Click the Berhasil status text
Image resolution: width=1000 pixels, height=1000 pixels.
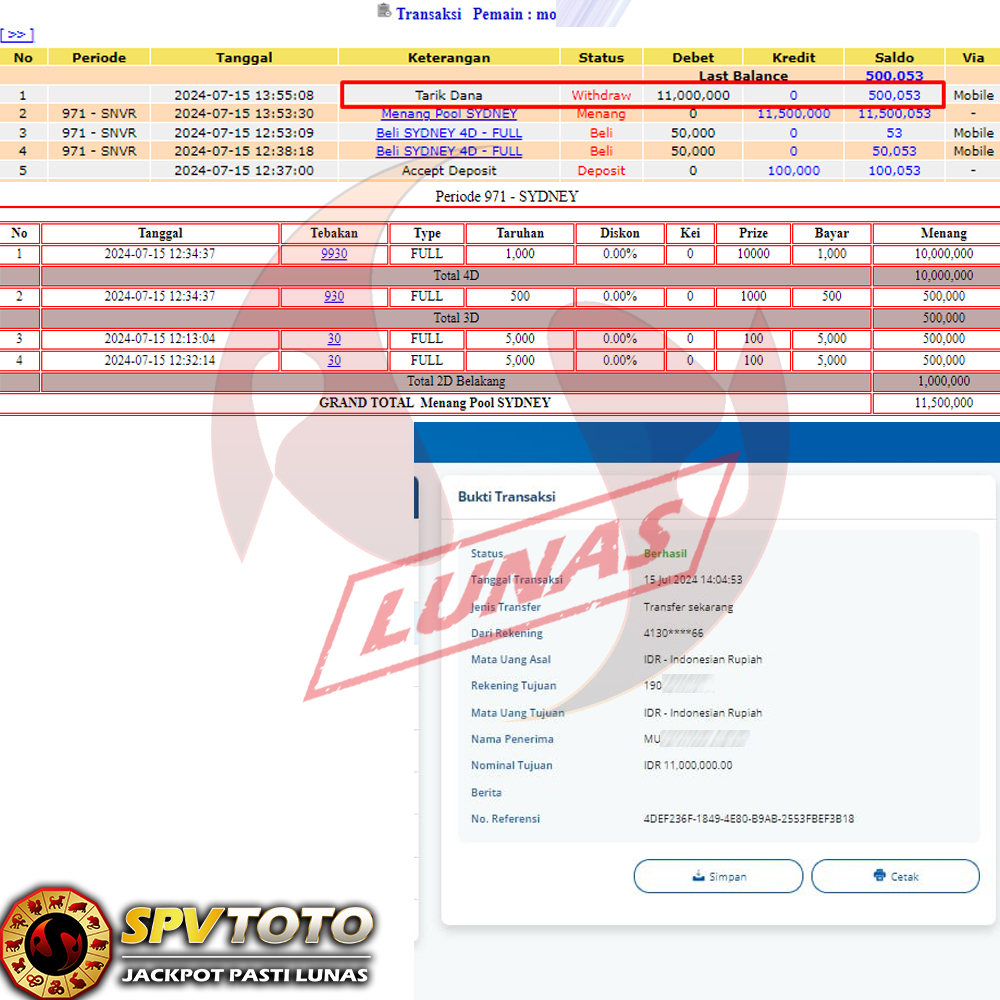tap(666, 554)
